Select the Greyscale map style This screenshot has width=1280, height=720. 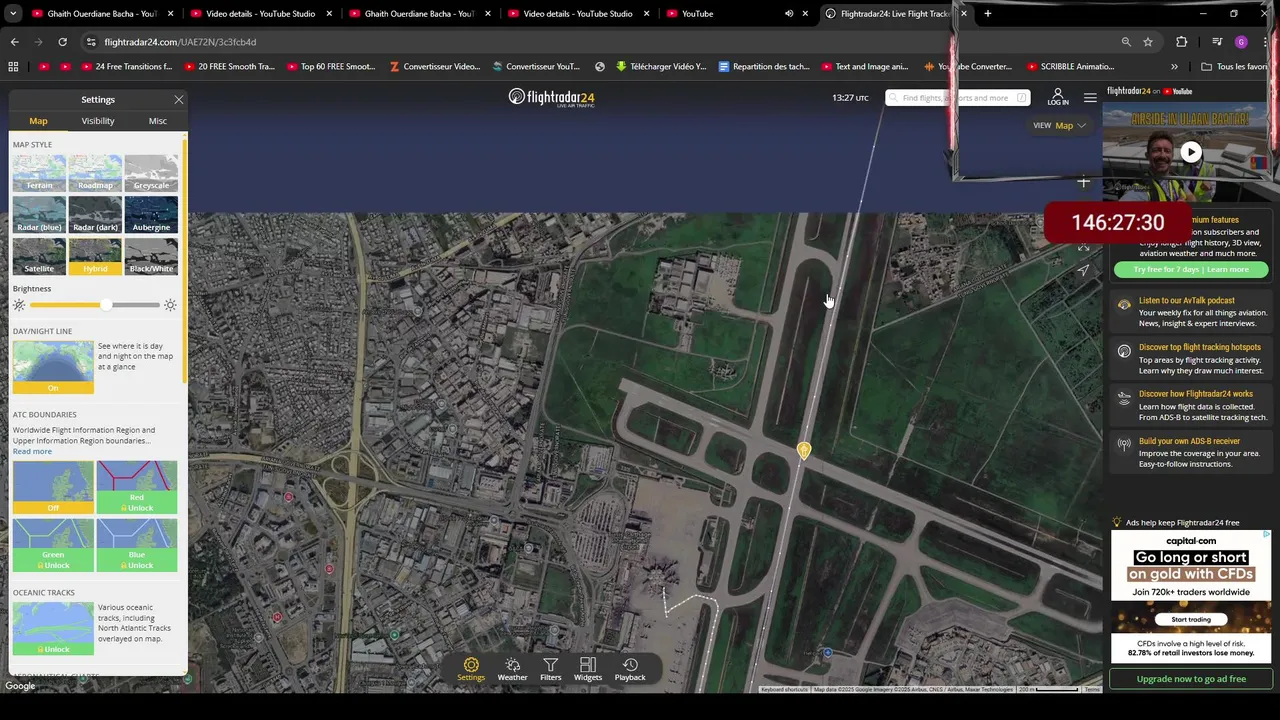(x=151, y=173)
